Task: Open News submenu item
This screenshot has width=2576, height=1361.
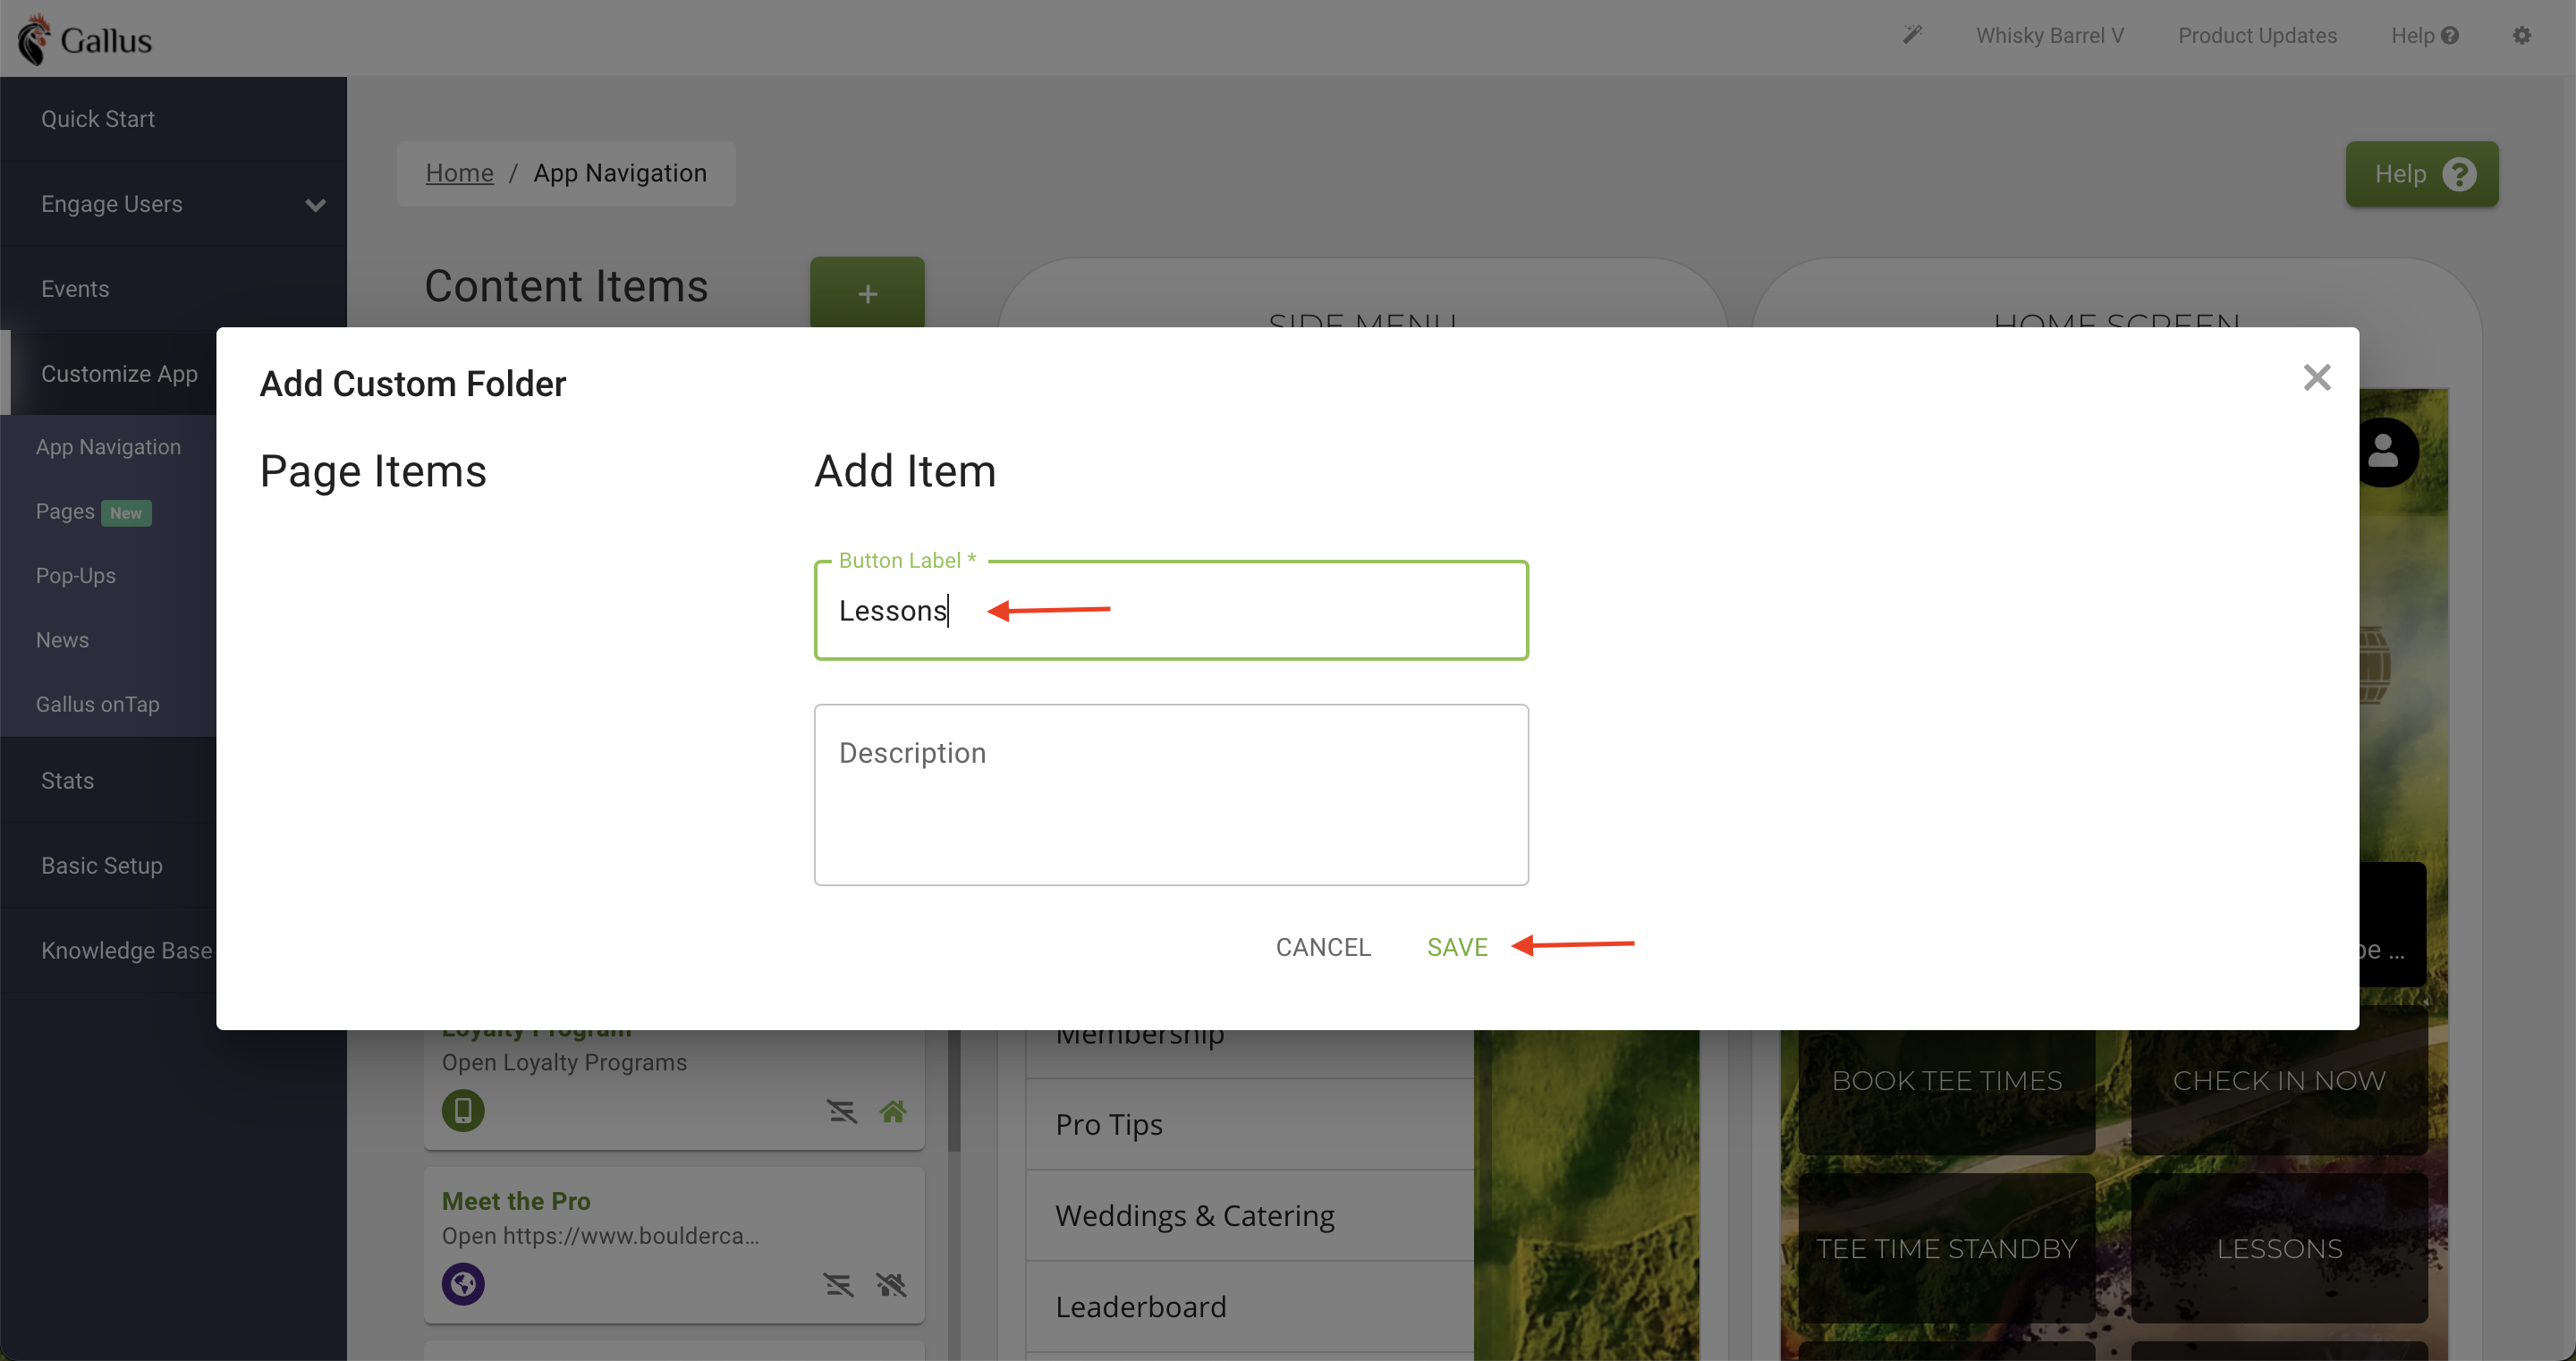Action: [x=62, y=640]
